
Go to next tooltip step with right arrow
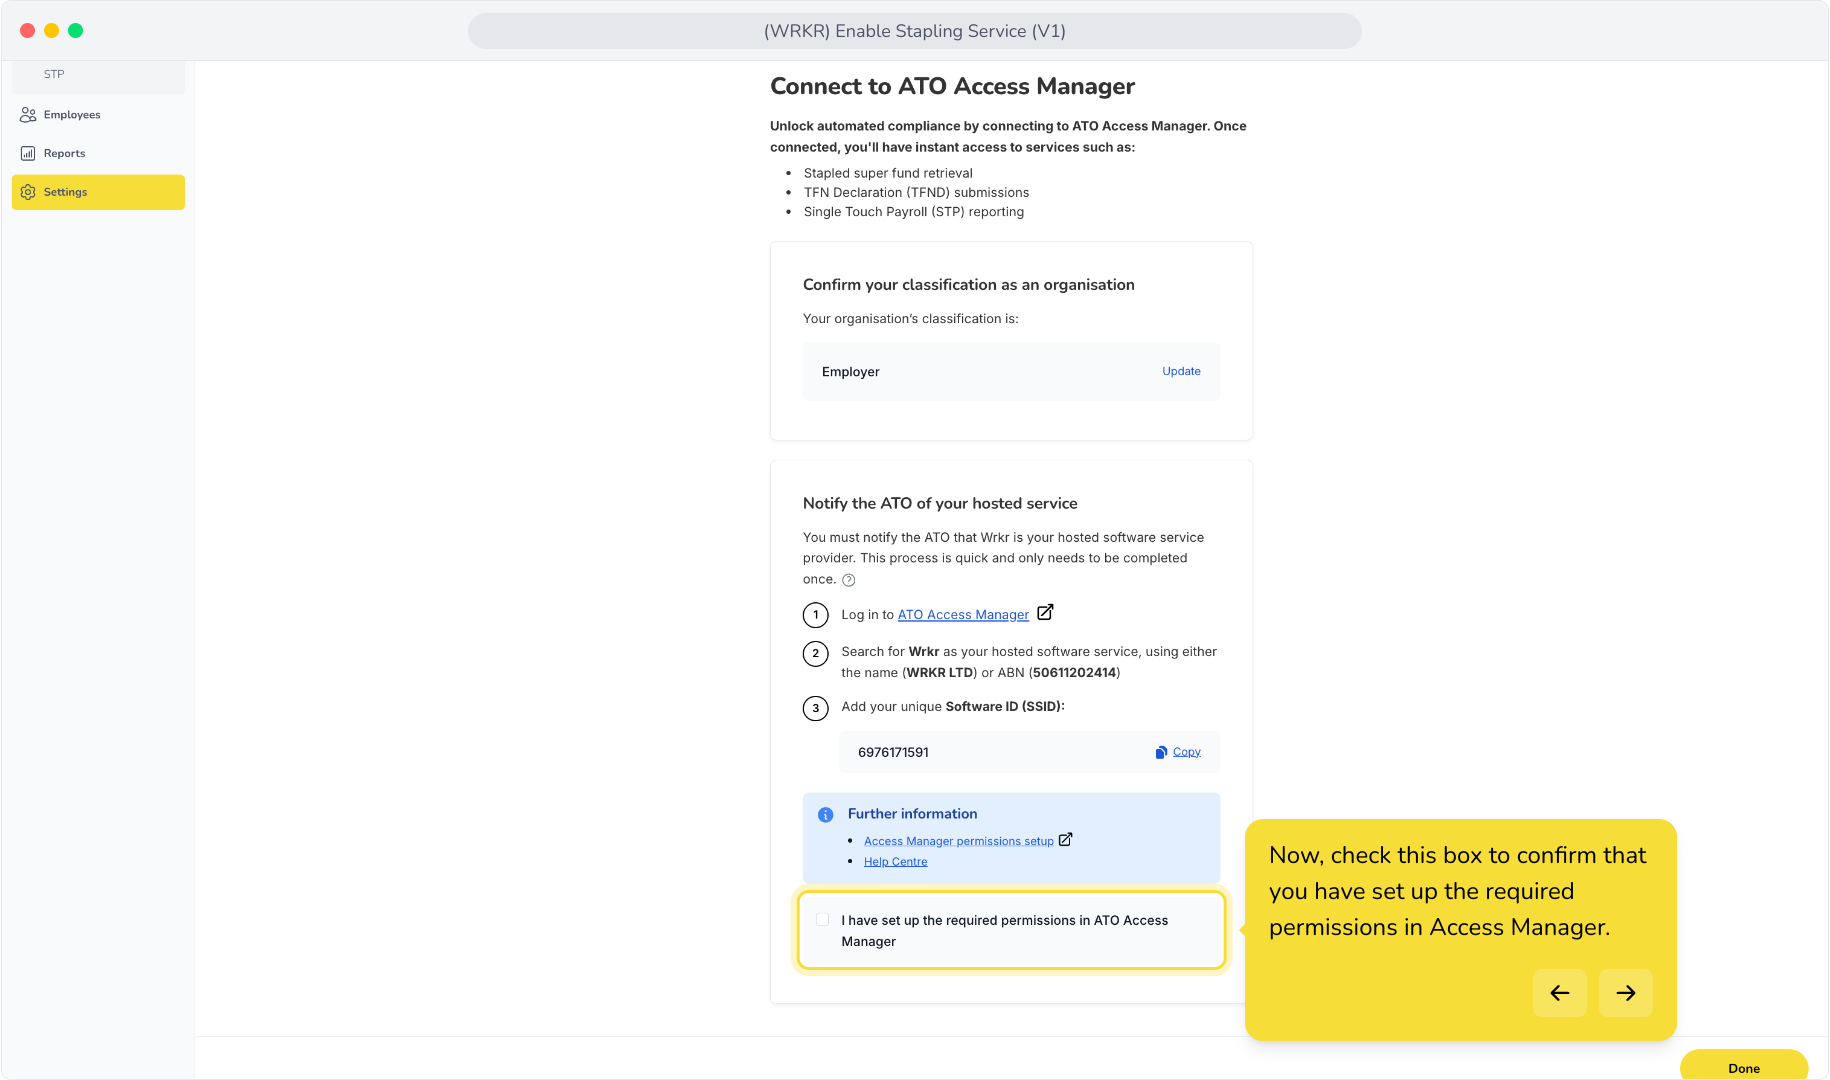point(1626,993)
